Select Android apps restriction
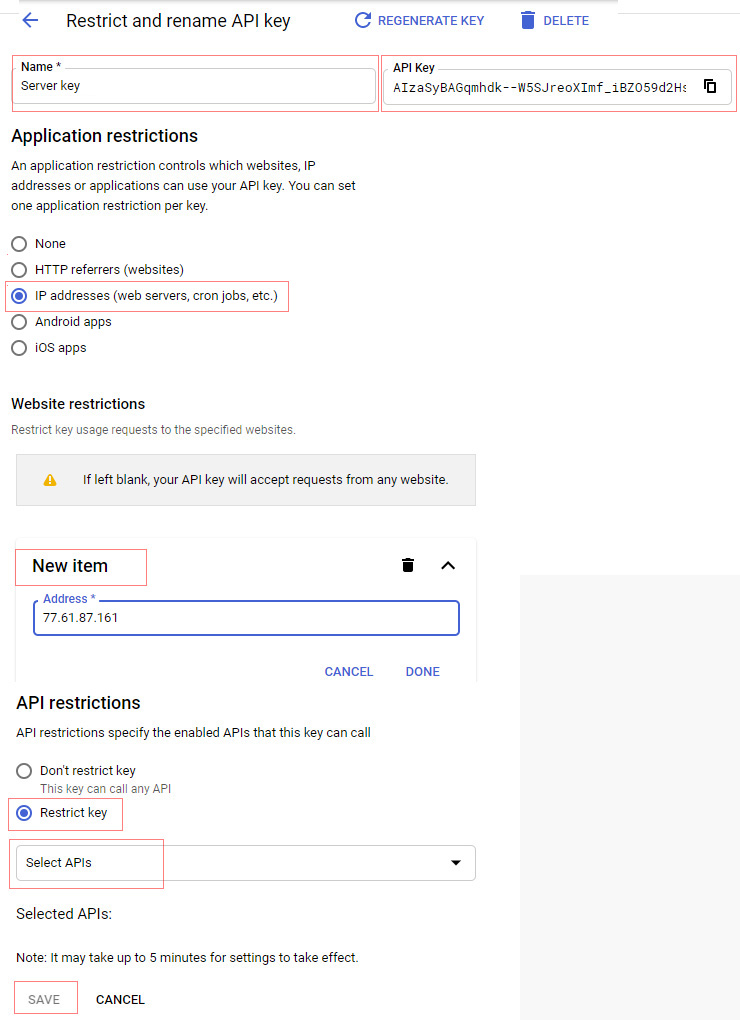 coord(19,322)
